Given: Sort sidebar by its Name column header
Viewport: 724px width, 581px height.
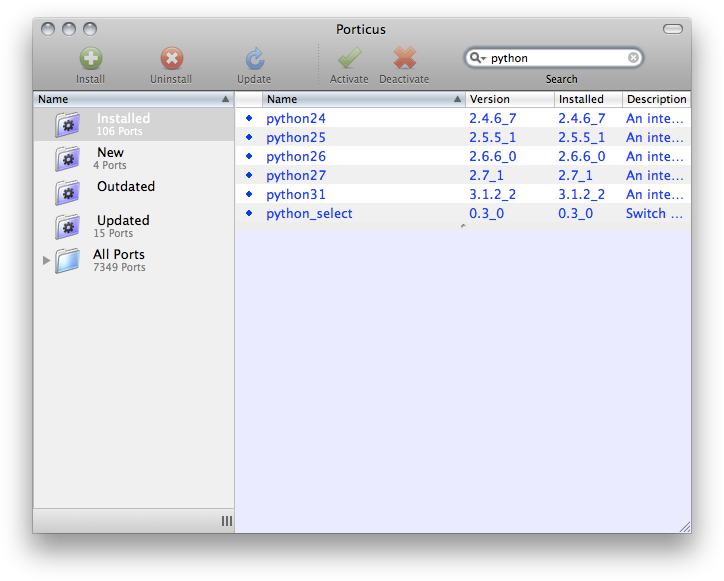Looking at the screenshot, I should [134, 99].
